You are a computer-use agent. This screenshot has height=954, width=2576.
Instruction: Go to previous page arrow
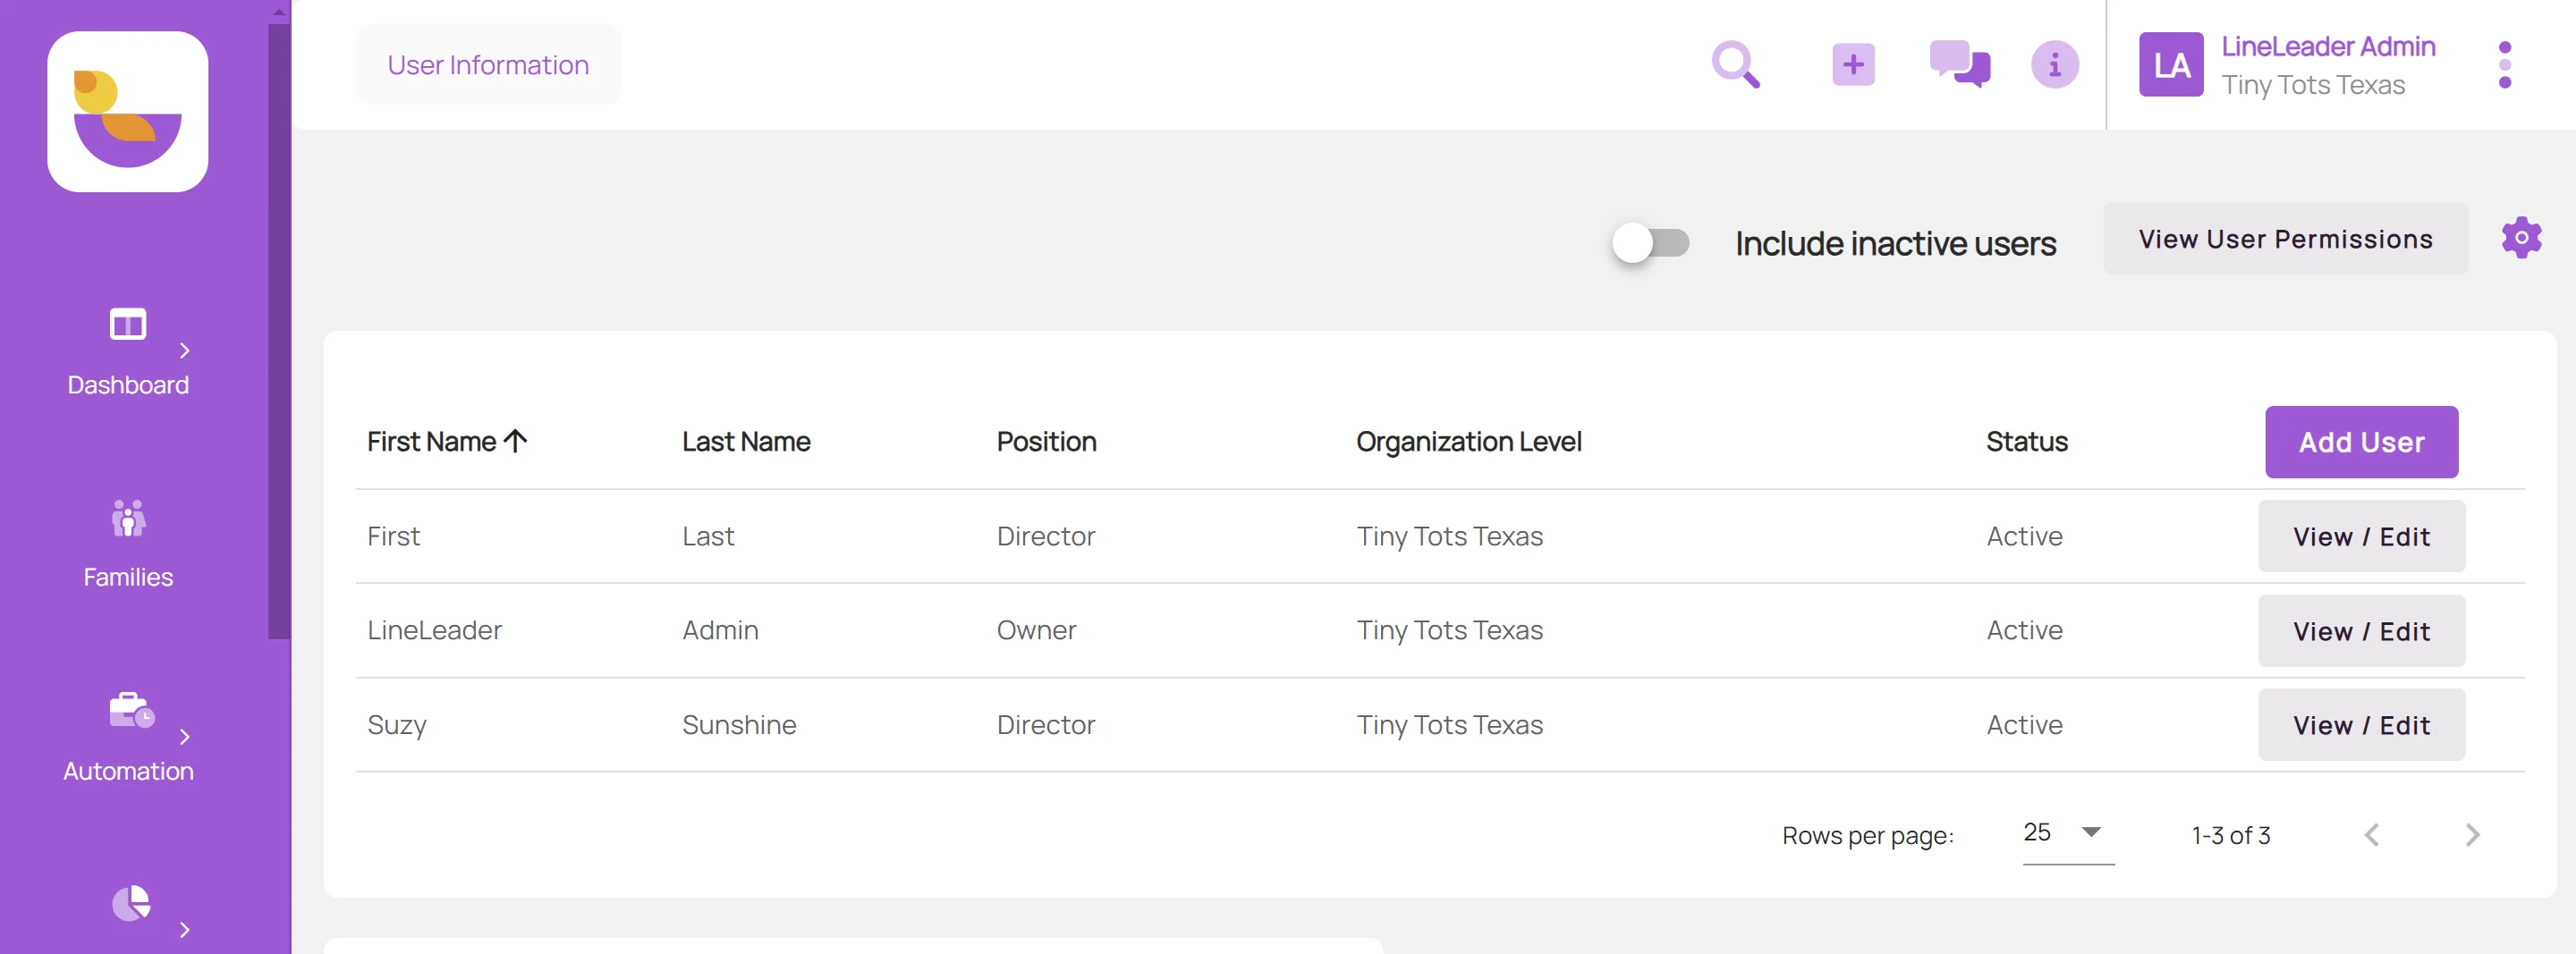tap(2371, 835)
